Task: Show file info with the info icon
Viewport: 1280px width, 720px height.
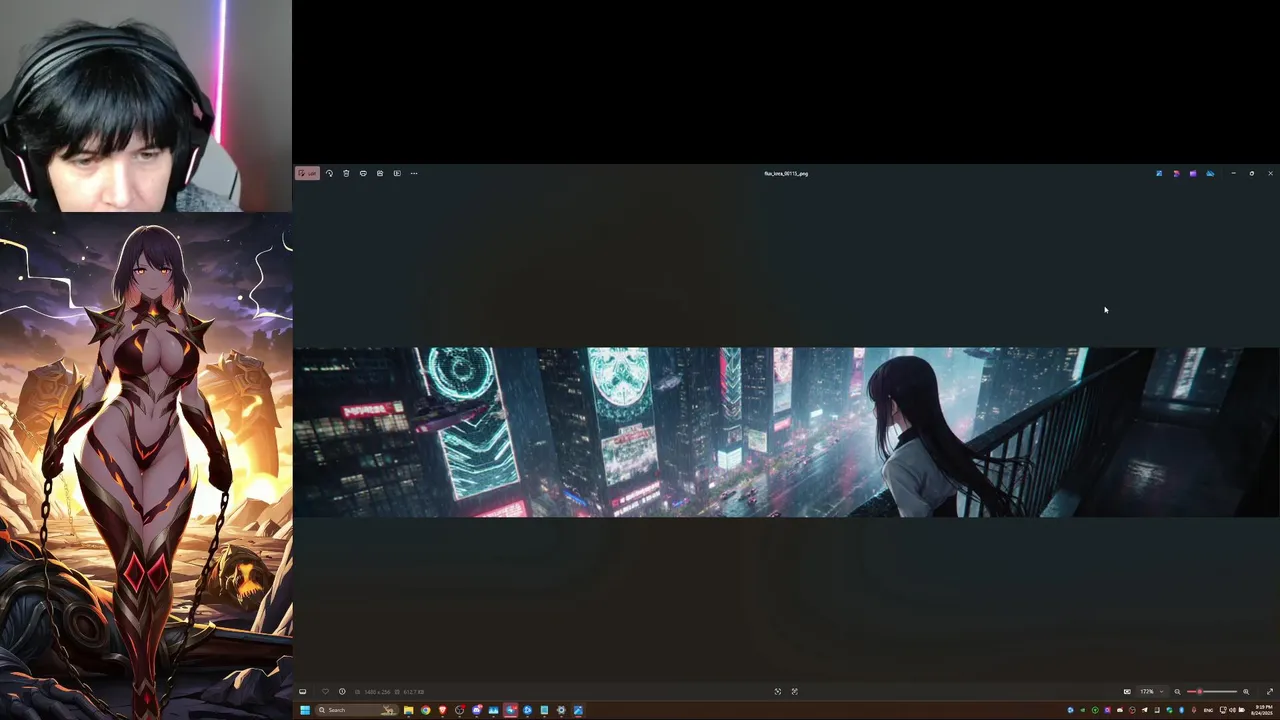Action: pos(342,691)
